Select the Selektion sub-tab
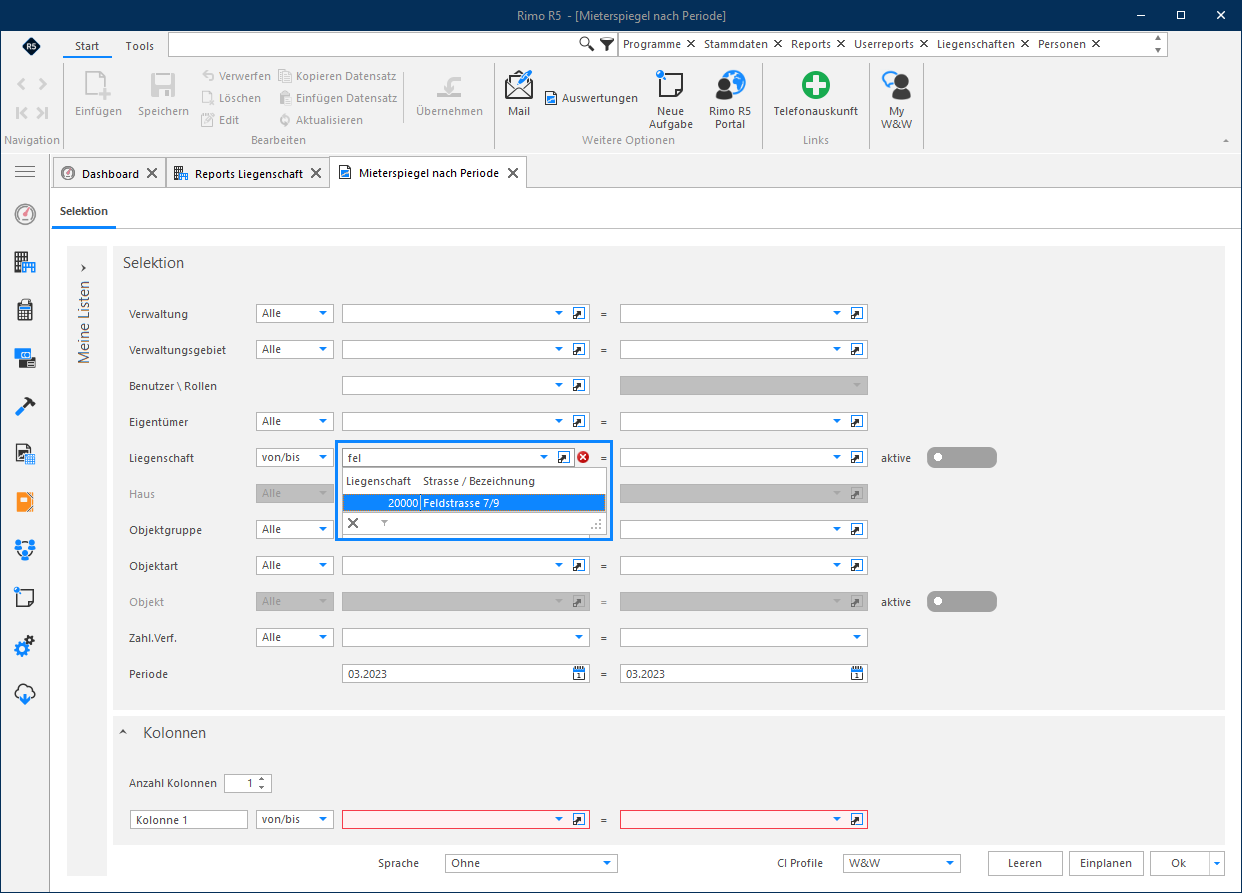Viewport: 1242px width, 893px height. [84, 211]
